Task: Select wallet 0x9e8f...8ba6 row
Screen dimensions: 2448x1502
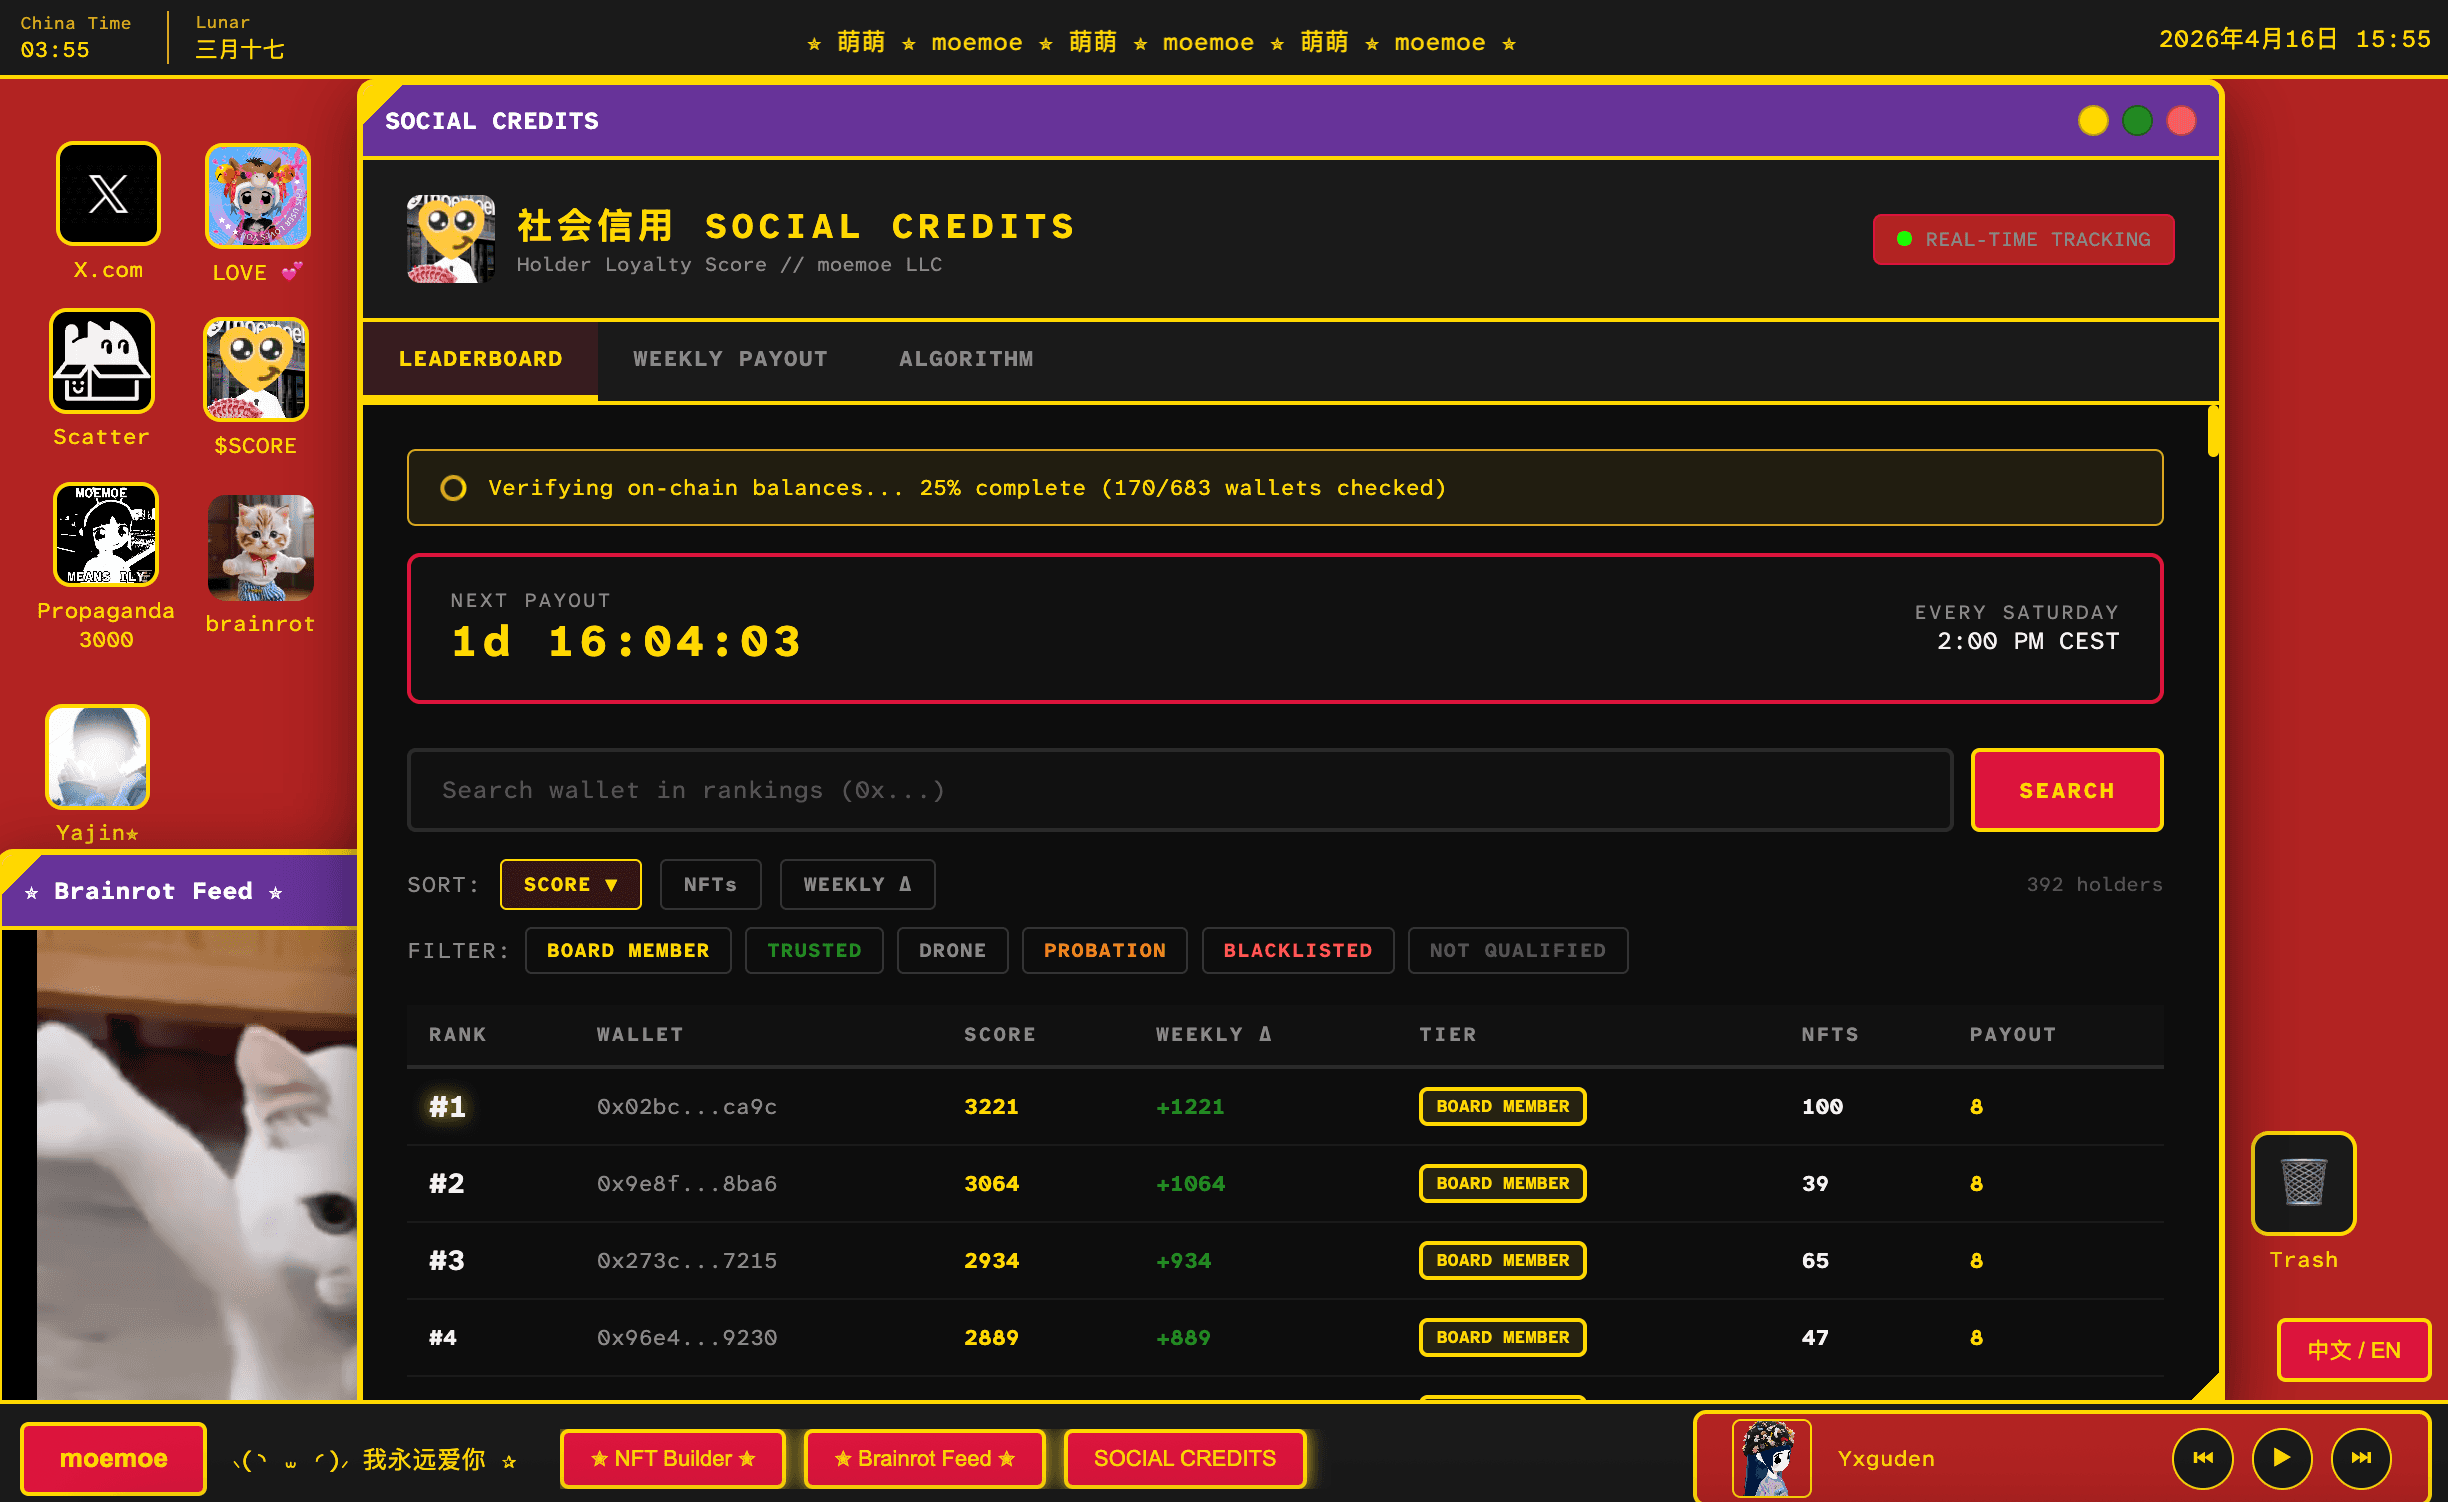Action: click(x=1285, y=1184)
